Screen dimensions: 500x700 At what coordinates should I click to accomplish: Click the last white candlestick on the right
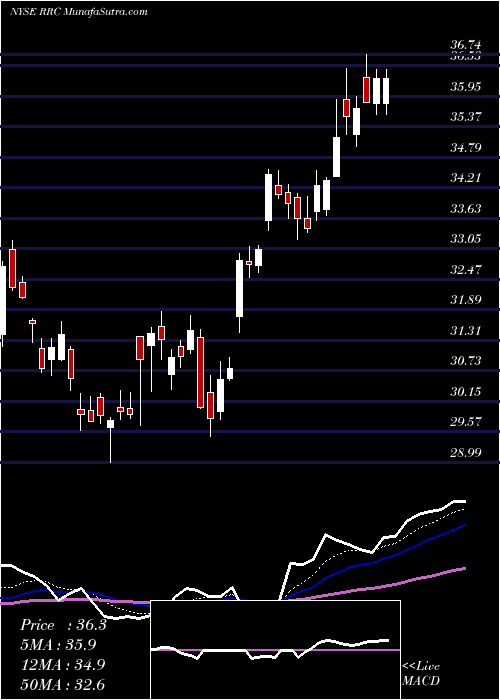[x=386, y=91]
